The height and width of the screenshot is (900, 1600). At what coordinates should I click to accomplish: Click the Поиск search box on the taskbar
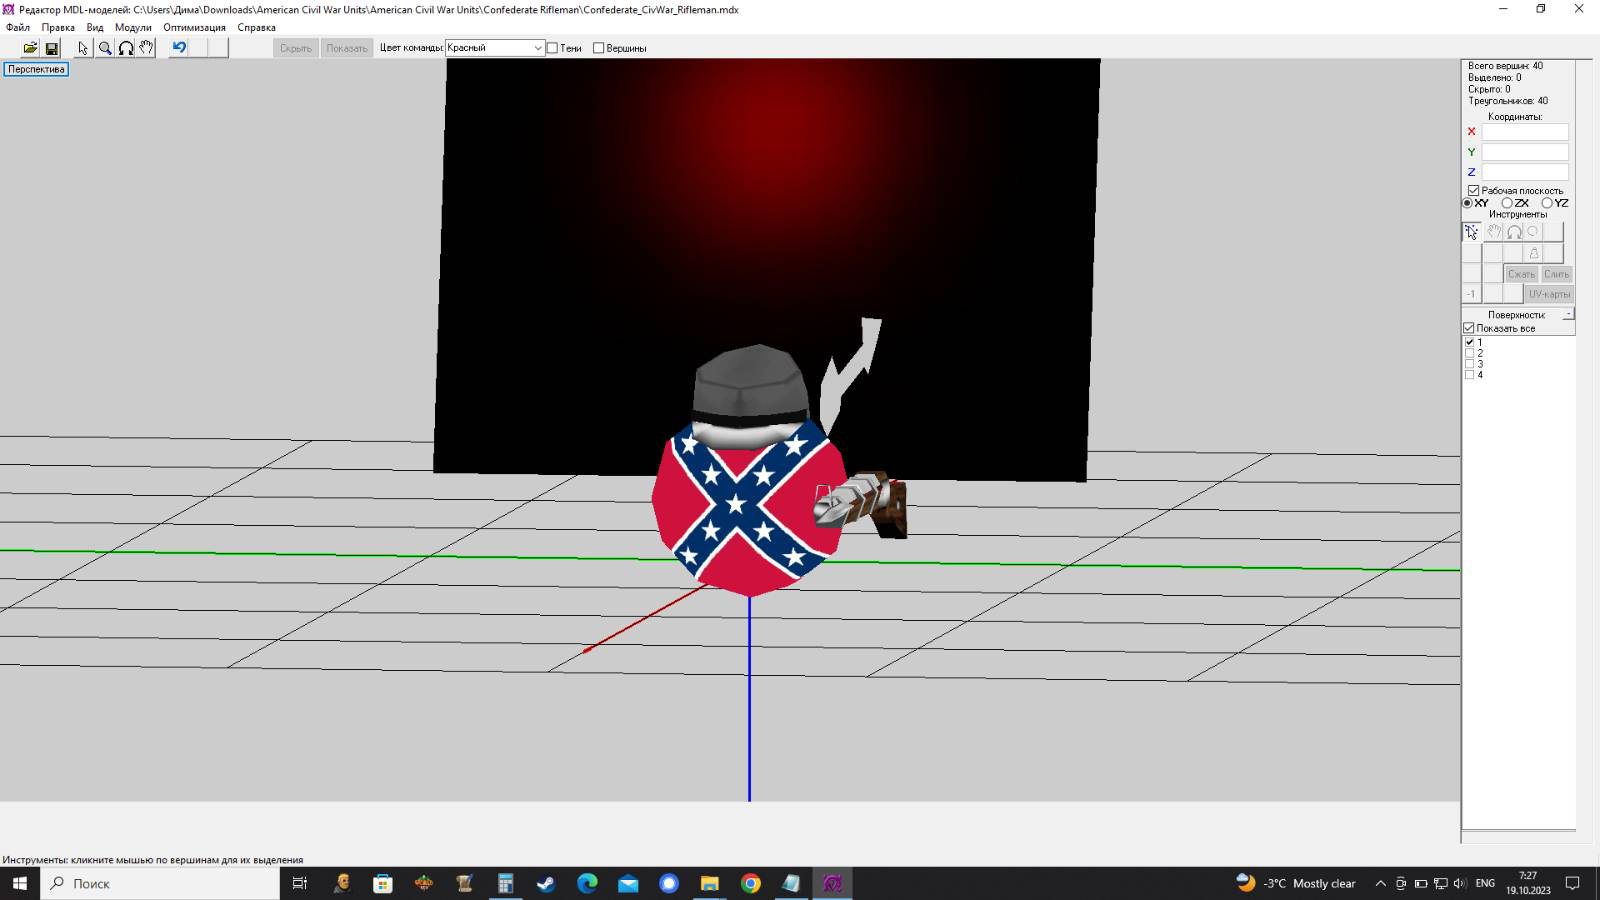click(x=160, y=883)
